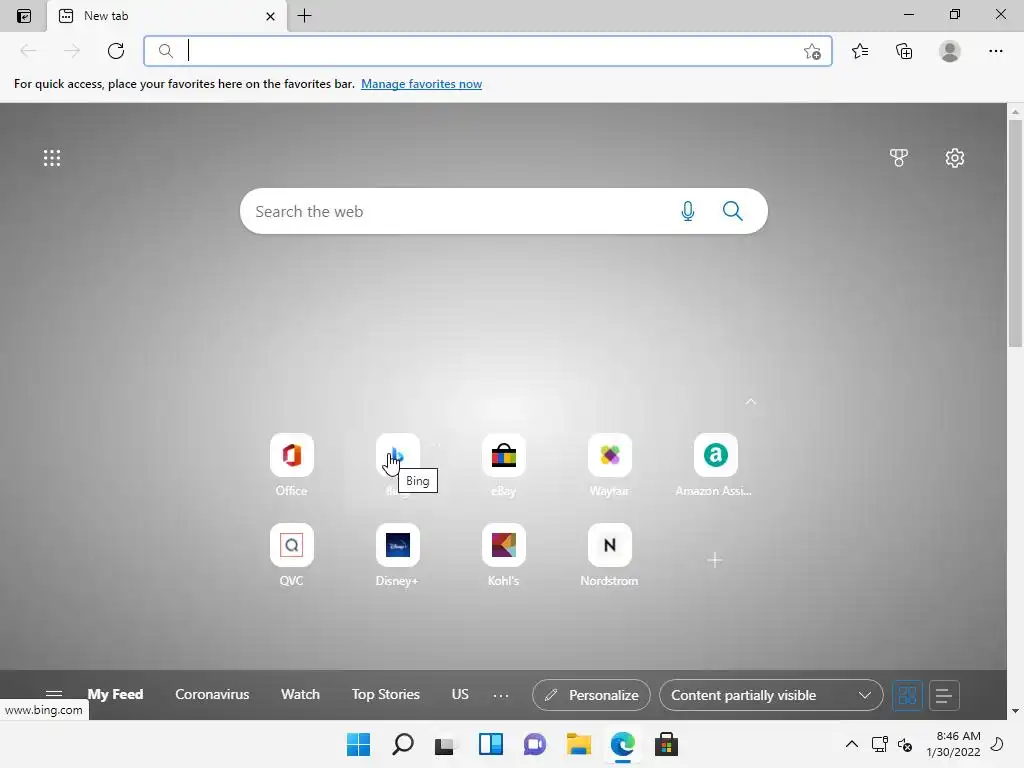Switch feed to list view
Image resolution: width=1024 pixels, height=768 pixels.
(x=943, y=696)
